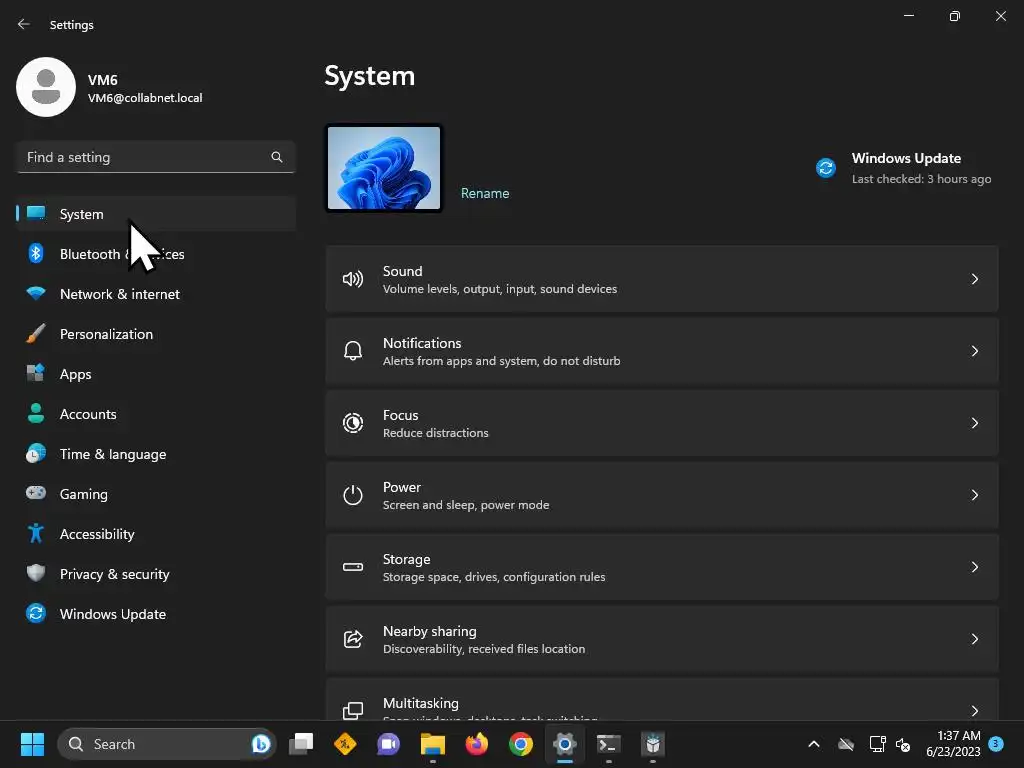Screen dimensions: 1024x768
Task: Click the Storage drive icon
Action: [x=353, y=567]
